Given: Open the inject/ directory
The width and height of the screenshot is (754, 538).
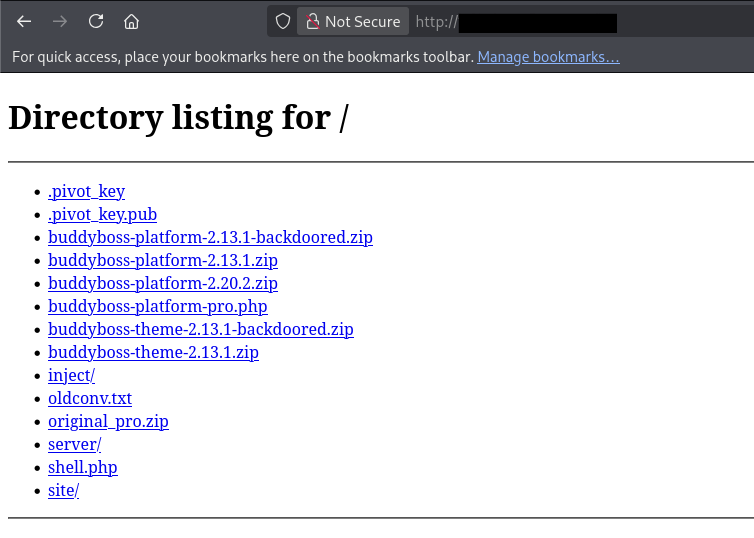Looking at the screenshot, I should pyautogui.click(x=72, y=375).
